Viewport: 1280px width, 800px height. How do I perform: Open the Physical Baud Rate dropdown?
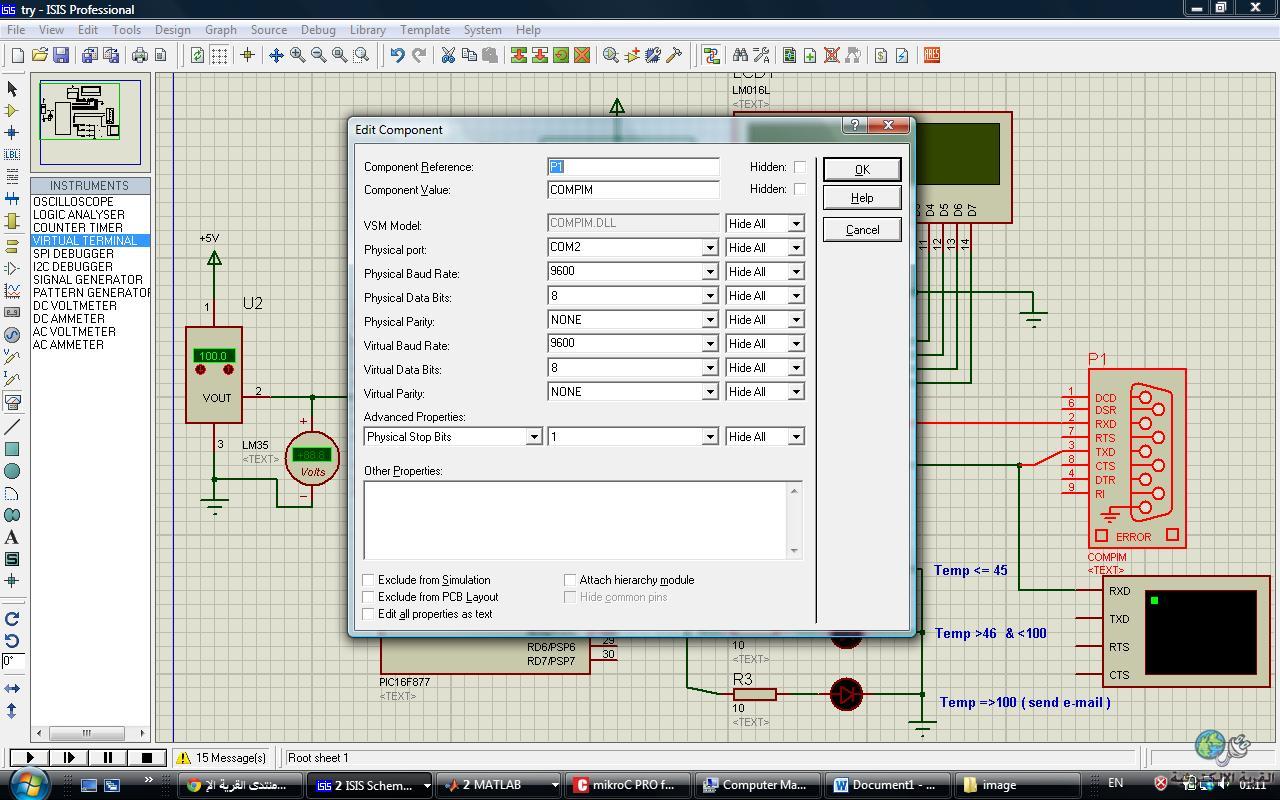pyautogui.click(x=709, y=271)
